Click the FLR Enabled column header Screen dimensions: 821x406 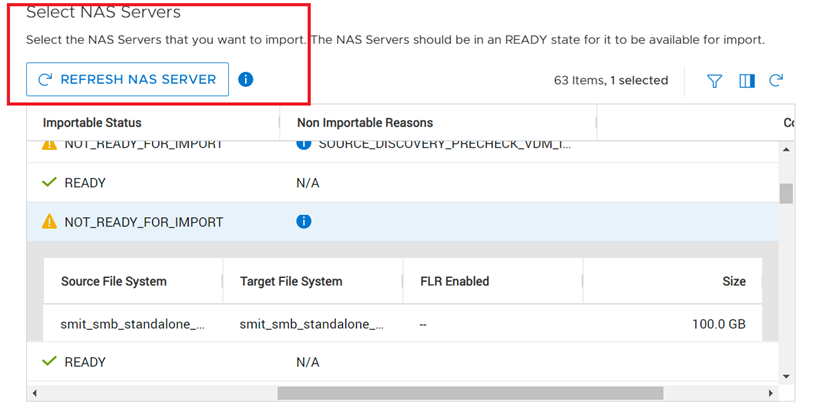pos(454,281)
